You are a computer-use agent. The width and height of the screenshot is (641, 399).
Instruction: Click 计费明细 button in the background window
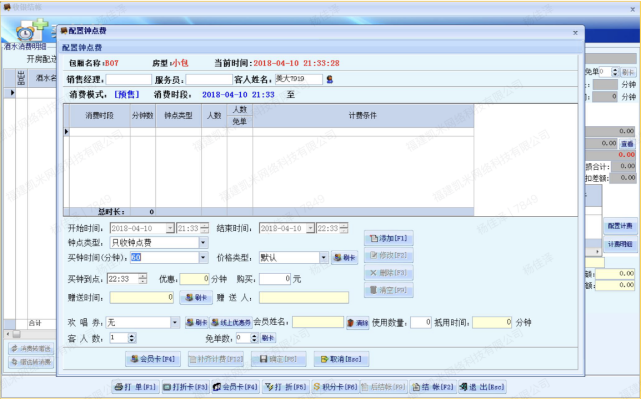620,244
